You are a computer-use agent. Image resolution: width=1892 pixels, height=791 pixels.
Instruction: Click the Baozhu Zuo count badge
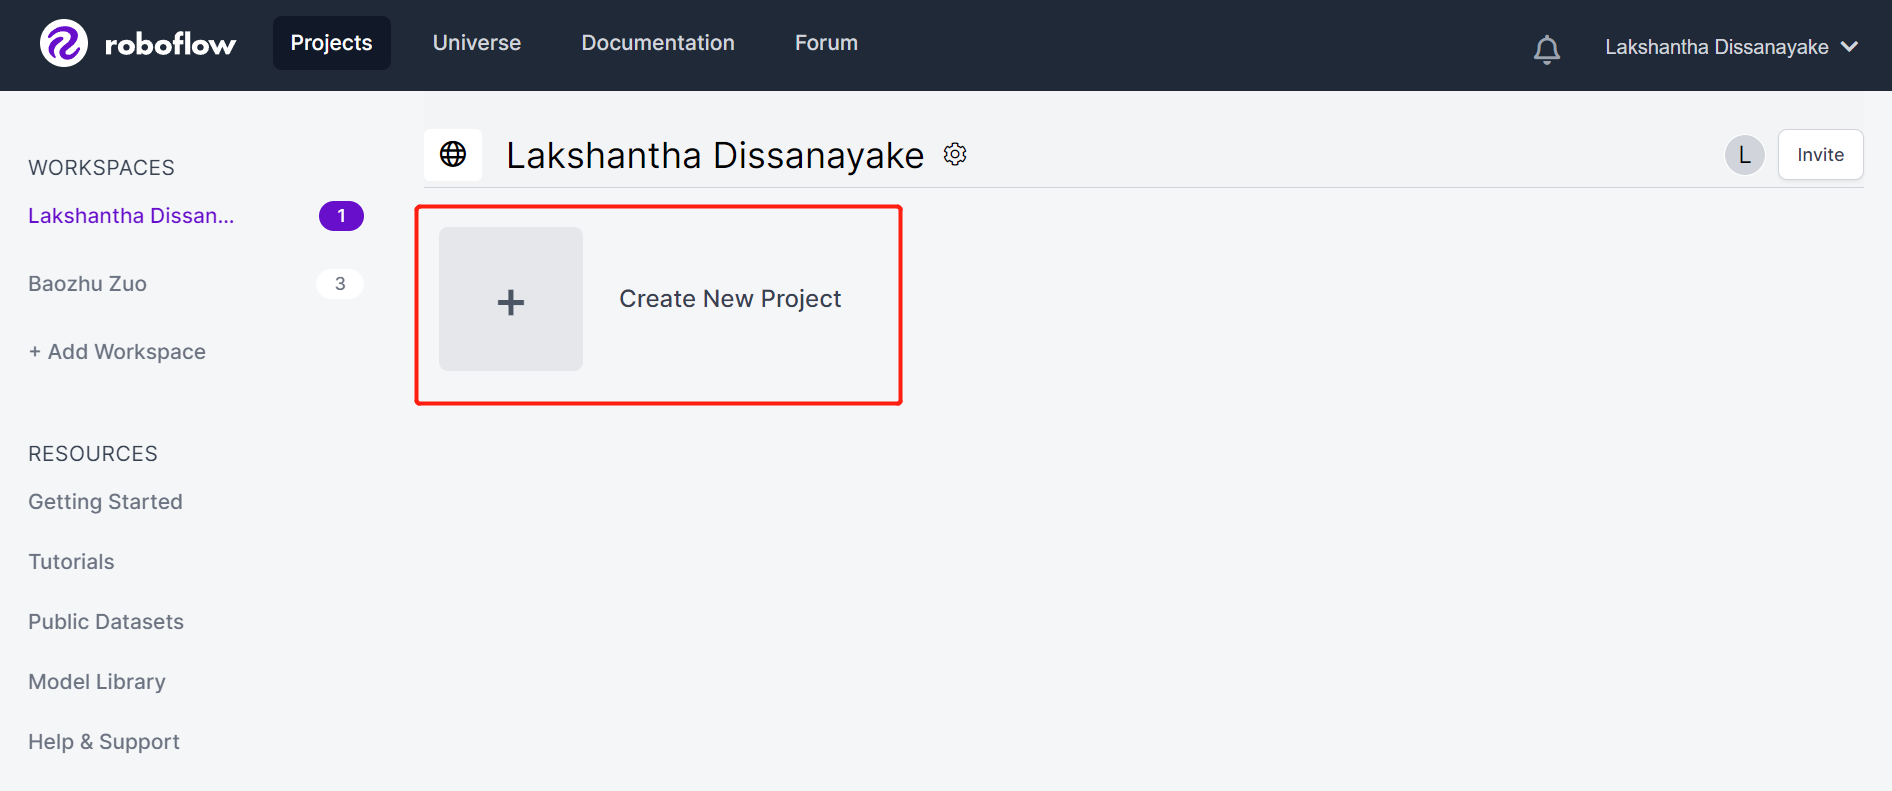coord(340,284)
